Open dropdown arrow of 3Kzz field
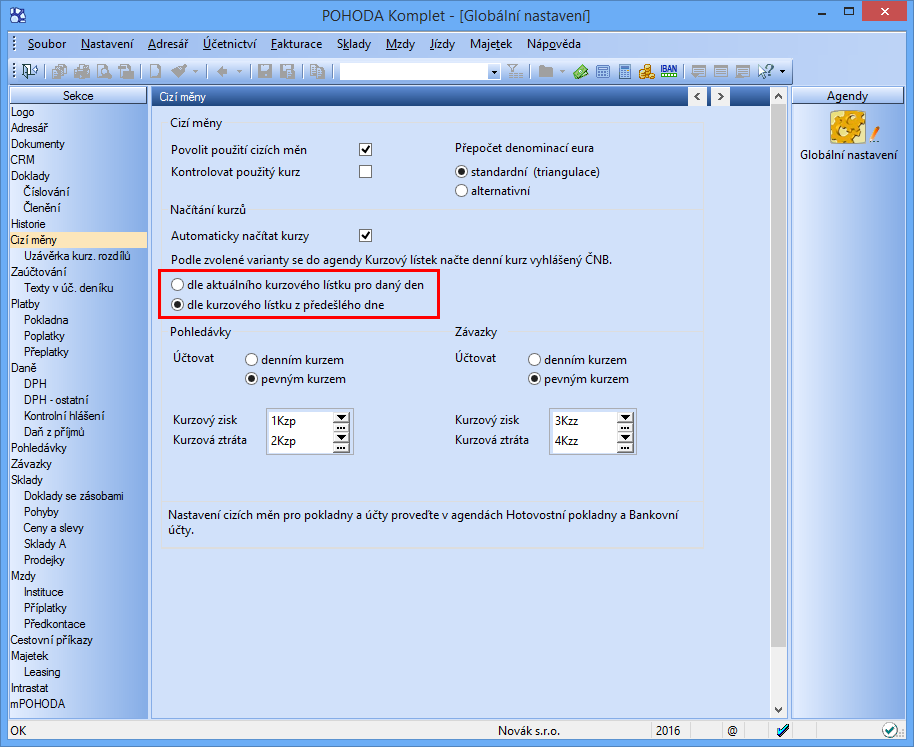The height and width of the screenshot is (747, 914). [625, 417]
